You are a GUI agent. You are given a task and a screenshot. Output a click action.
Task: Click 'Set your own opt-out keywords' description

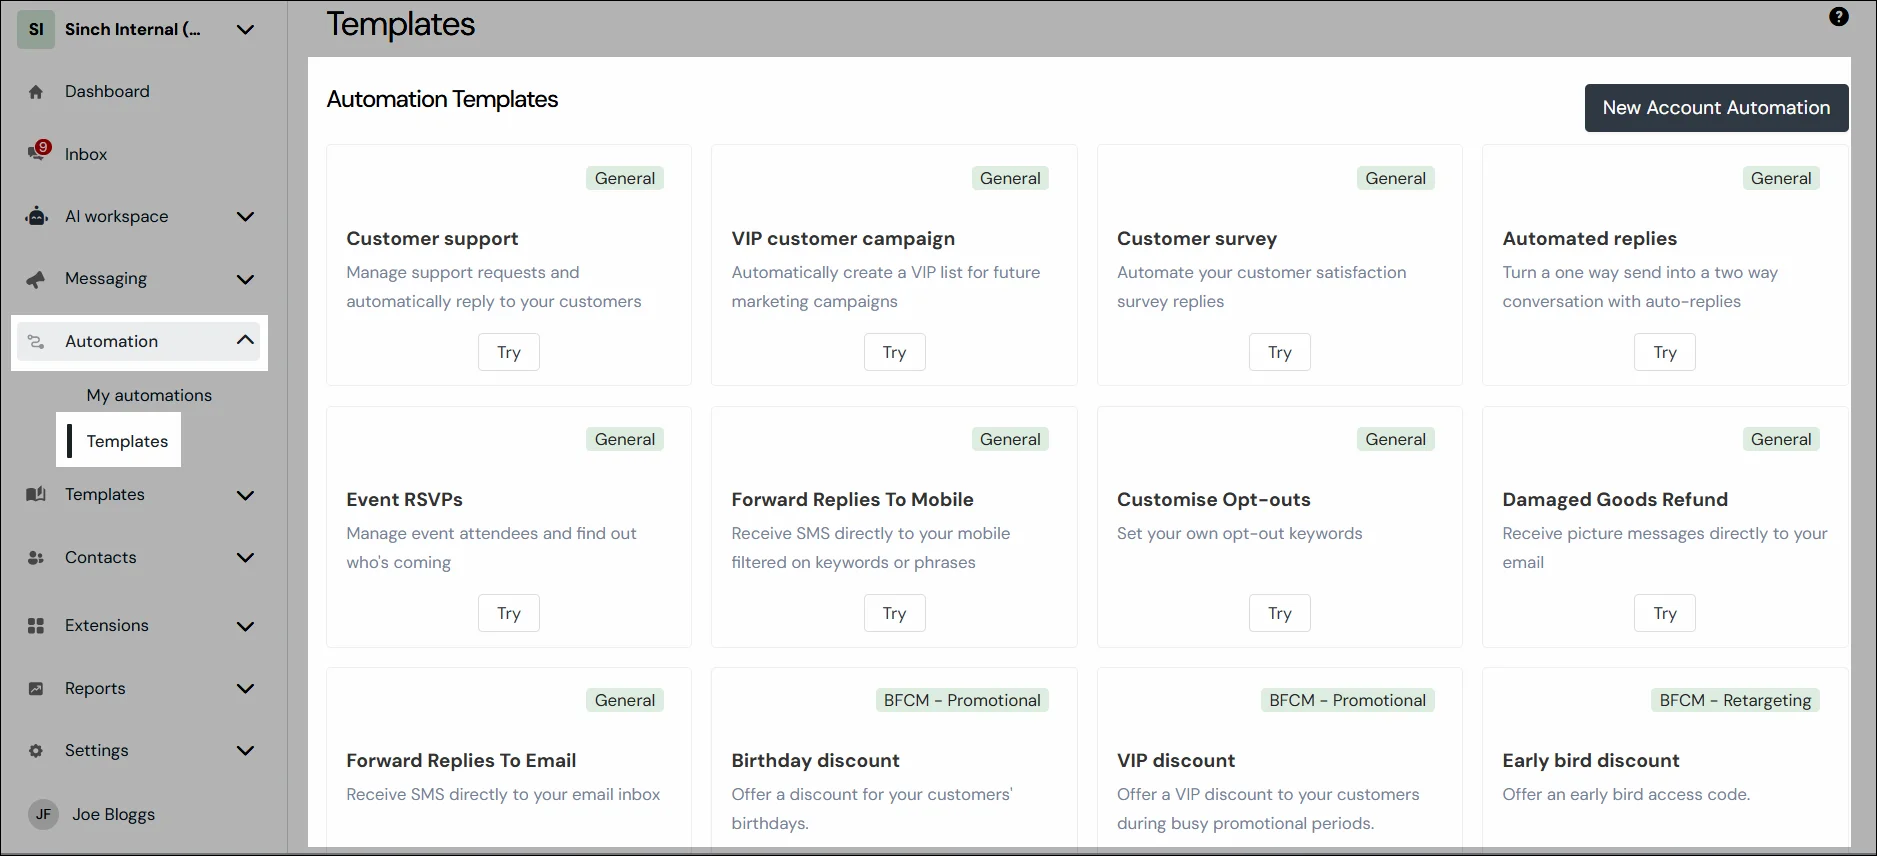pos(1239,534)
